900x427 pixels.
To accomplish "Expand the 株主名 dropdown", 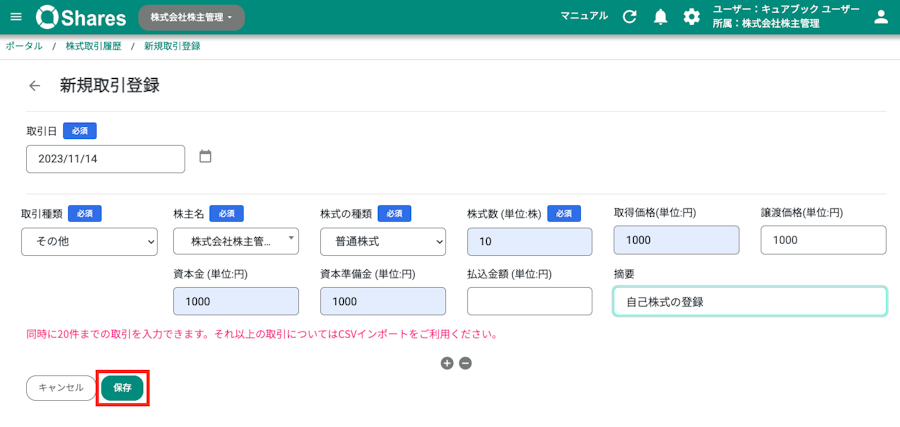I will tap(236, 241).
